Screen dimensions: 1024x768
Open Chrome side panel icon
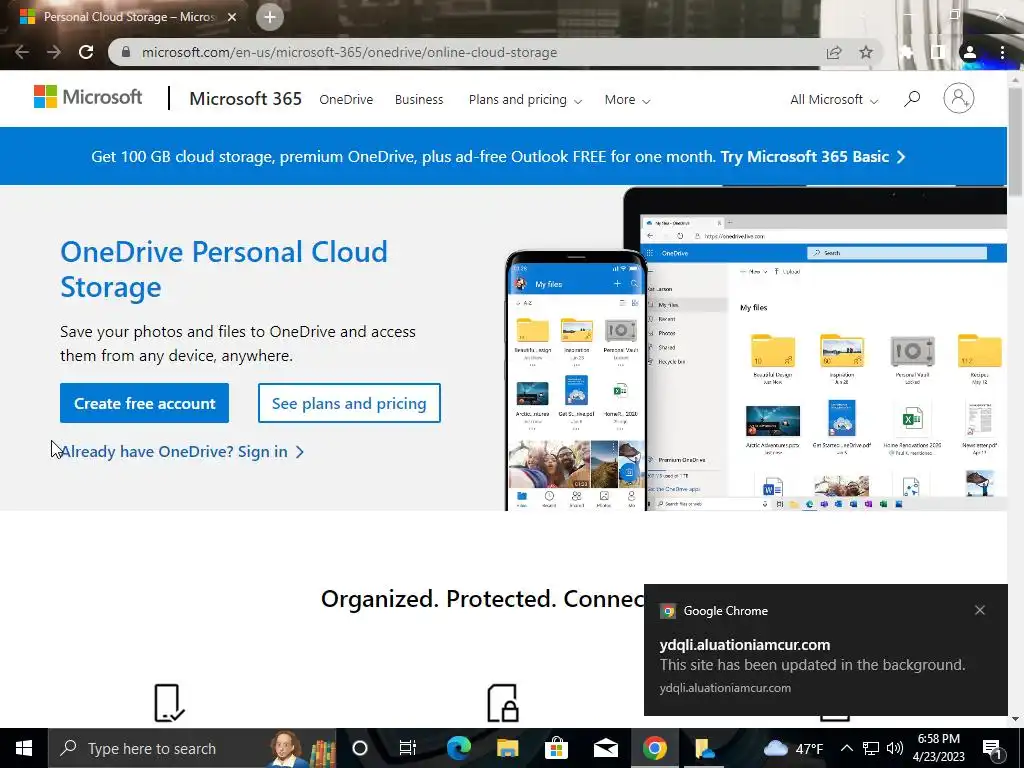point(938,52)
